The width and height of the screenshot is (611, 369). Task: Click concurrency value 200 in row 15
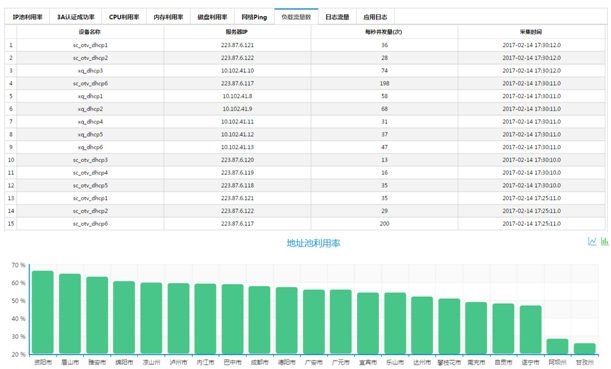(x=385, y=224)
